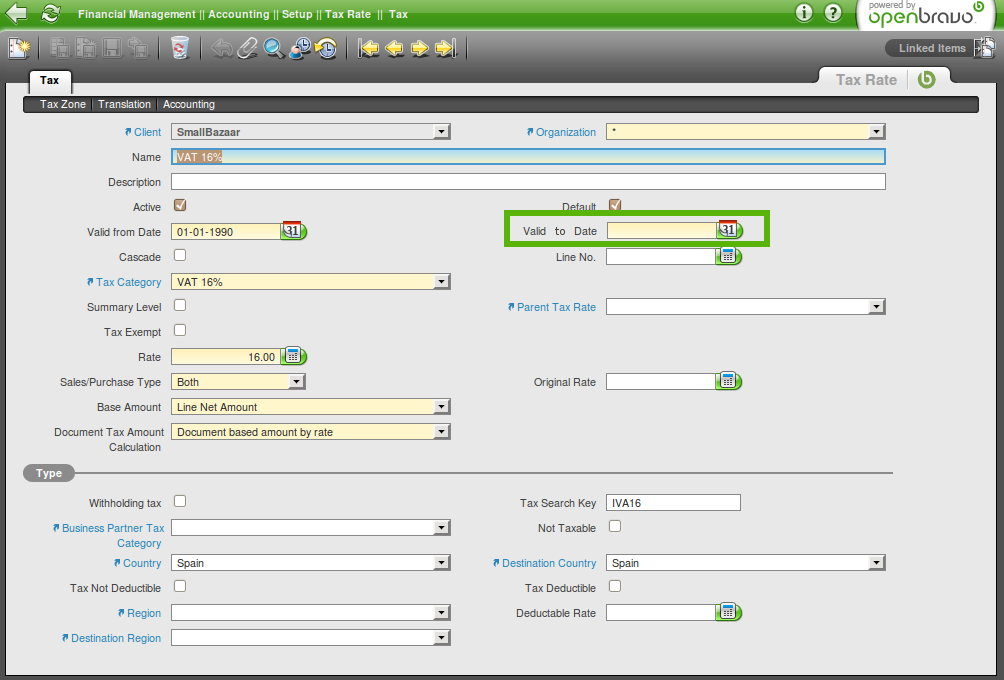Expand the Tax Category dropdown
The width and height of the screenshot is (1004, 680).
tap(441, 282)
